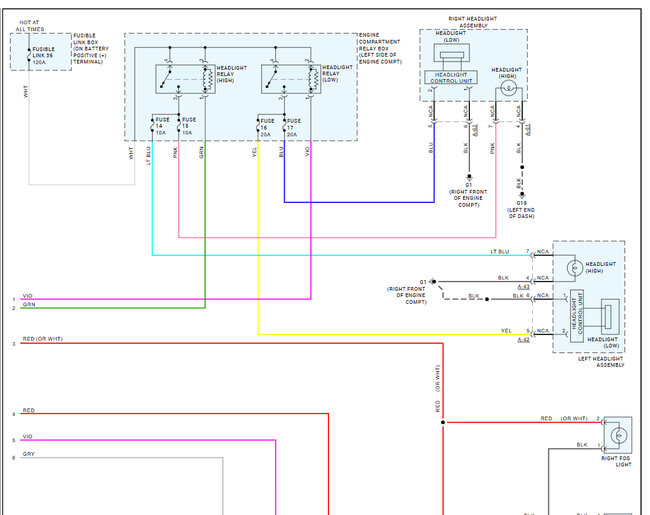Open the A-d3 reference near left headlight
Viewport: 650px width, 515px height.
click(x=524, y=287)
